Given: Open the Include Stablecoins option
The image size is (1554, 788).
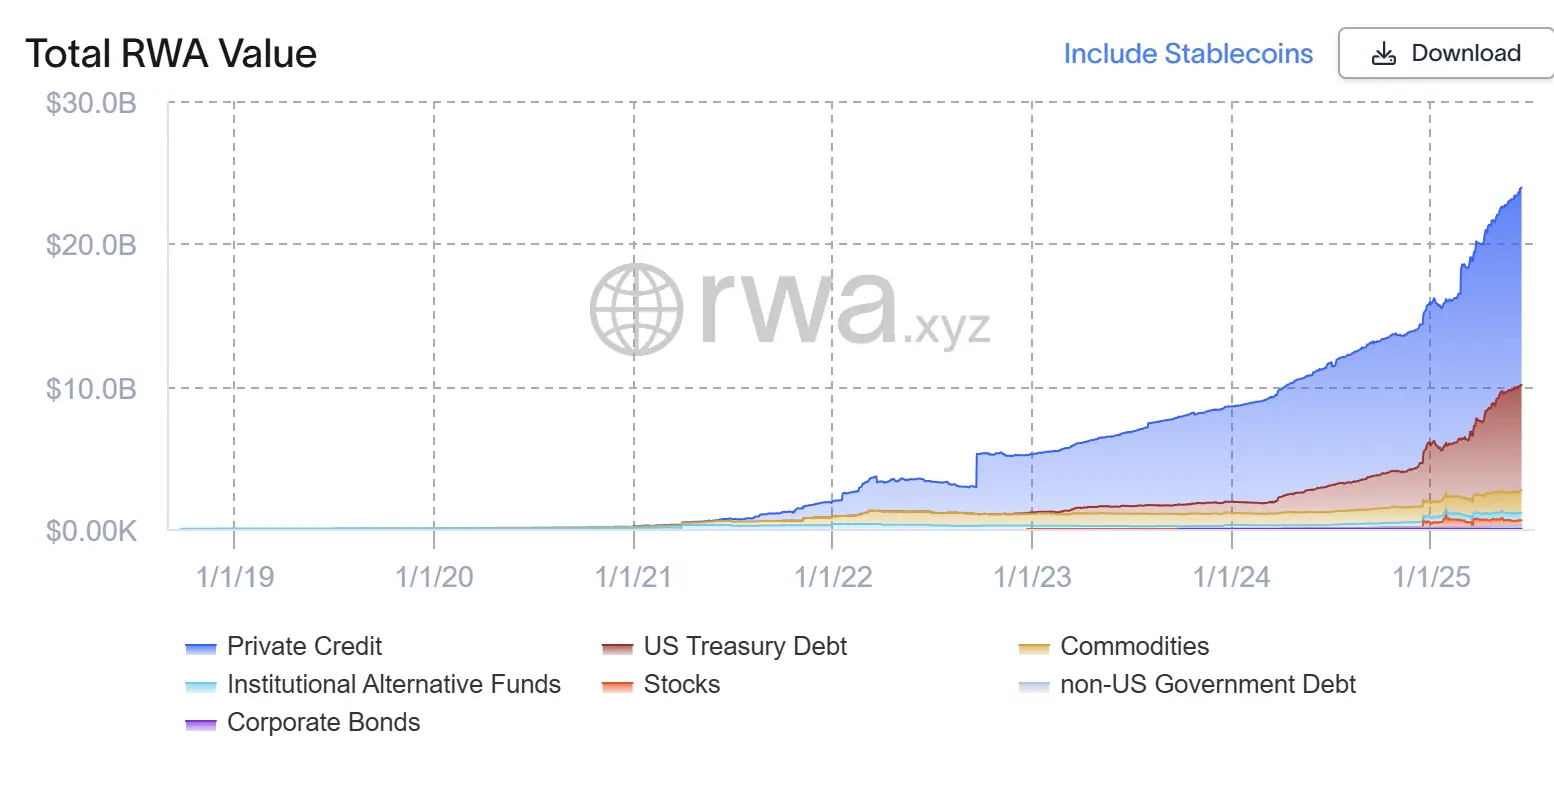Looking at the screenshot, I should [x=1188, y=53].
